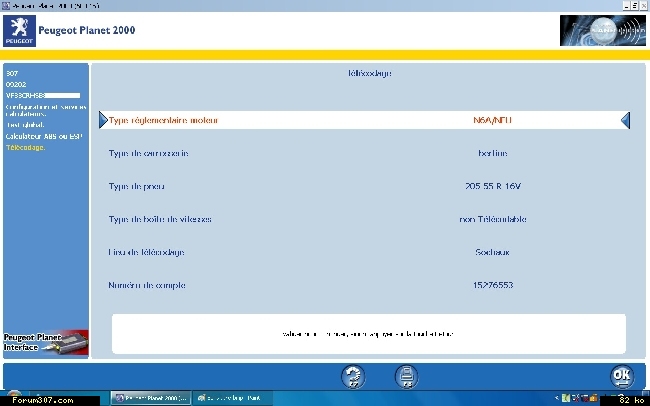Switch to the Paint taskbar button

[232, 398]
